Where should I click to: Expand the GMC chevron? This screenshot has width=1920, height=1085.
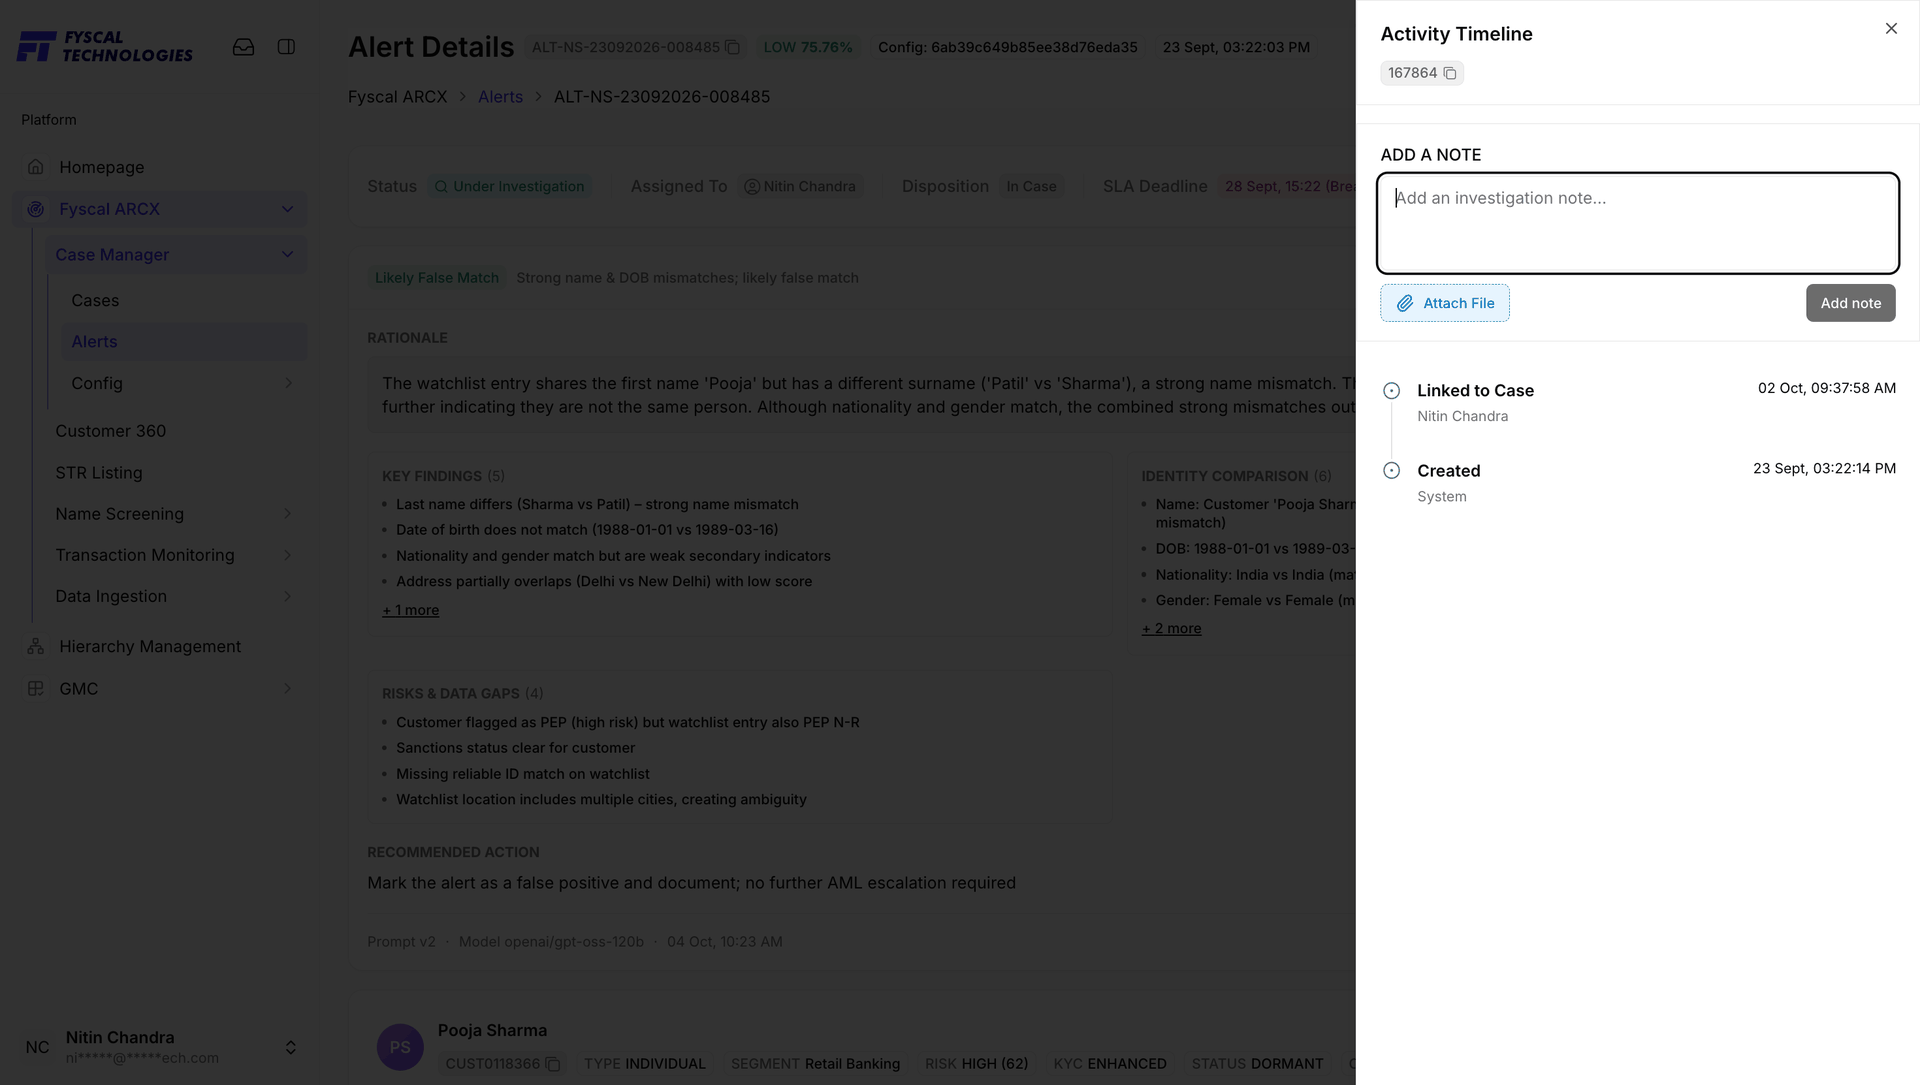pos(288,689)
